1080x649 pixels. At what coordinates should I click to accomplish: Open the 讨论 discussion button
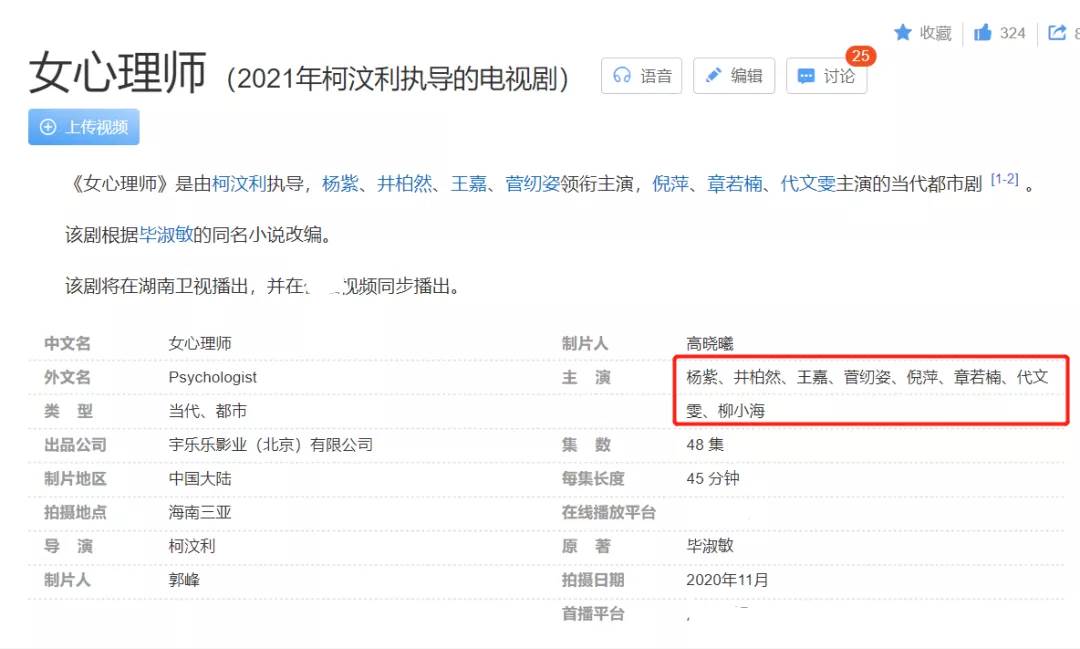click(x=826, y=76)
